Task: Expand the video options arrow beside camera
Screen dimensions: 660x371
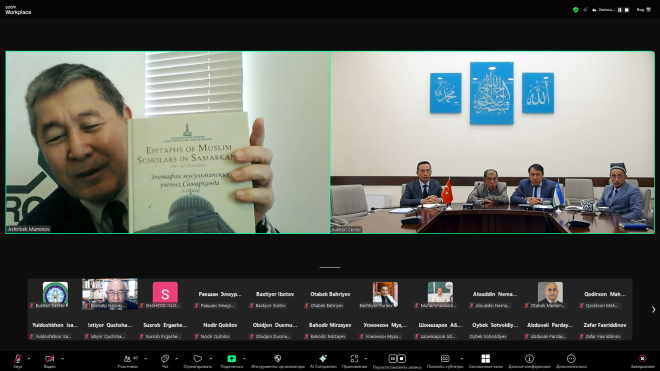Action: click(62, 359)
